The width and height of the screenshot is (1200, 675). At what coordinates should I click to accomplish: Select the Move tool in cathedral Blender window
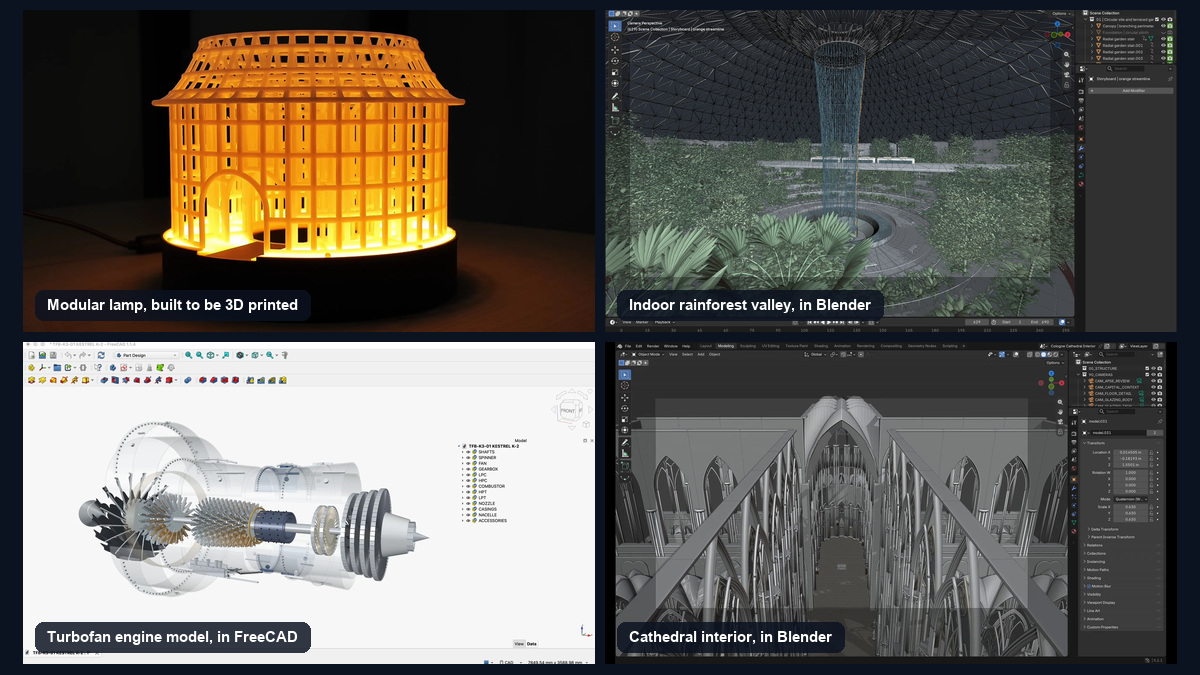pyautogui.click(x=625, y=398)
